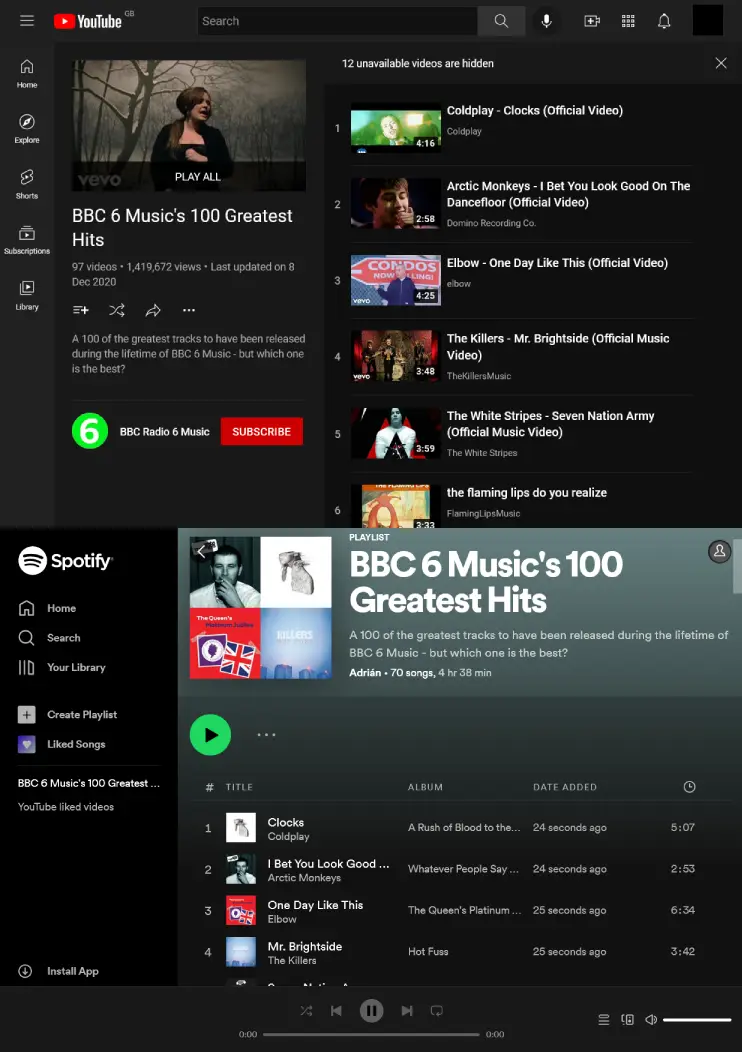Open Spotify playlist more options dots
Viewport: 742px width, 1052px height.
pos(266,735)
